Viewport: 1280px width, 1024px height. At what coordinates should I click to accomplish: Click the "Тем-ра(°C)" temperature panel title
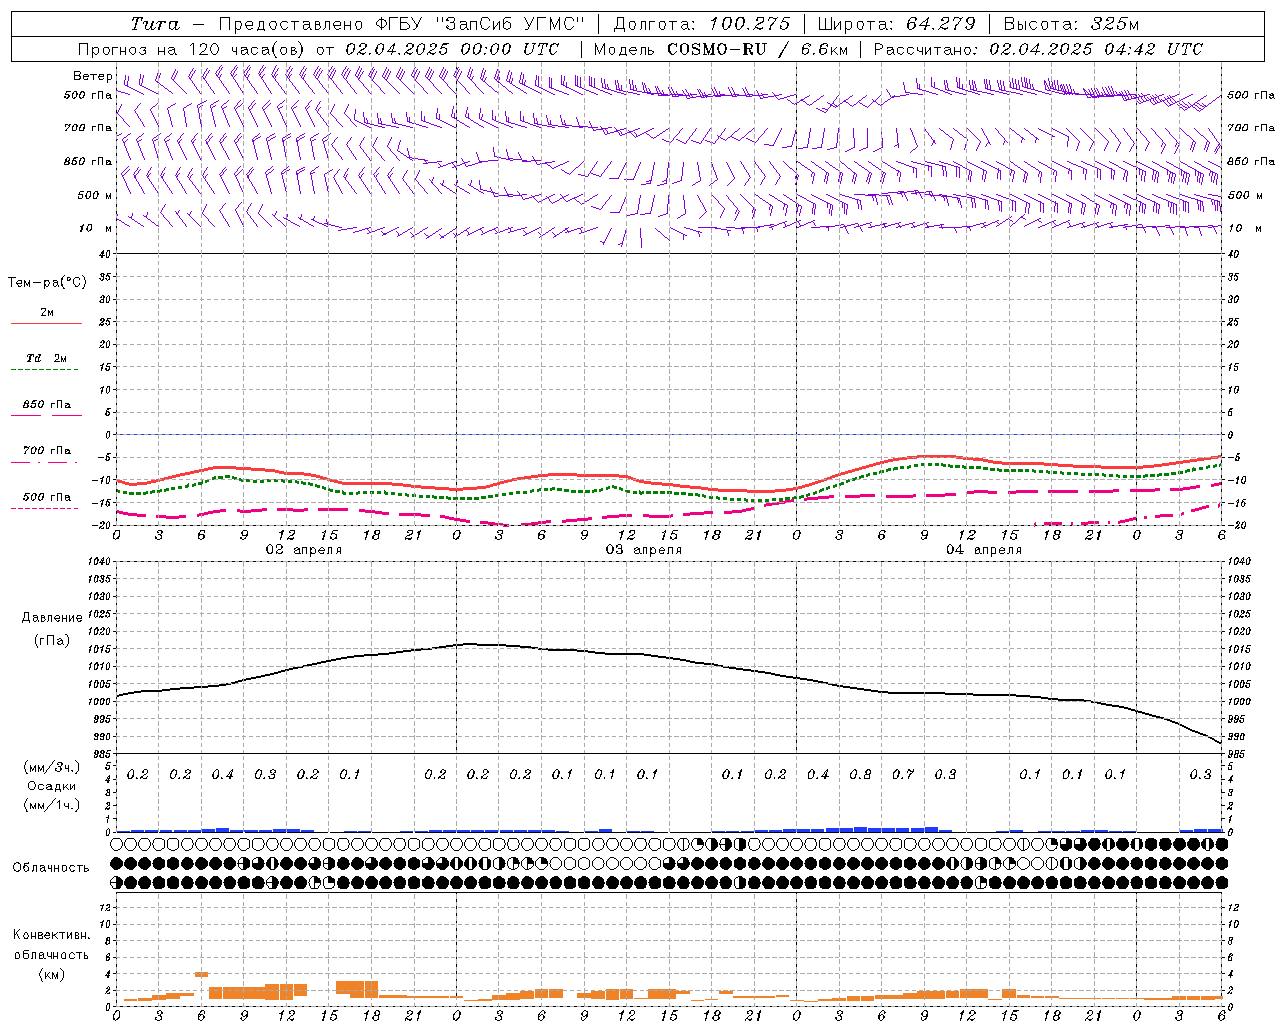pyautogui.click(x=47, y=283)
